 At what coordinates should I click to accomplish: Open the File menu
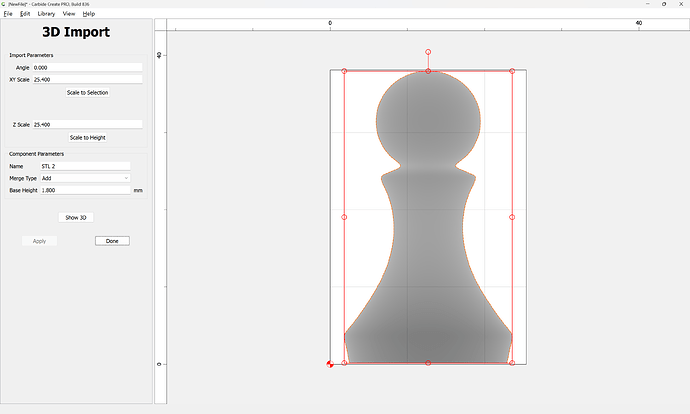(8, 14)
